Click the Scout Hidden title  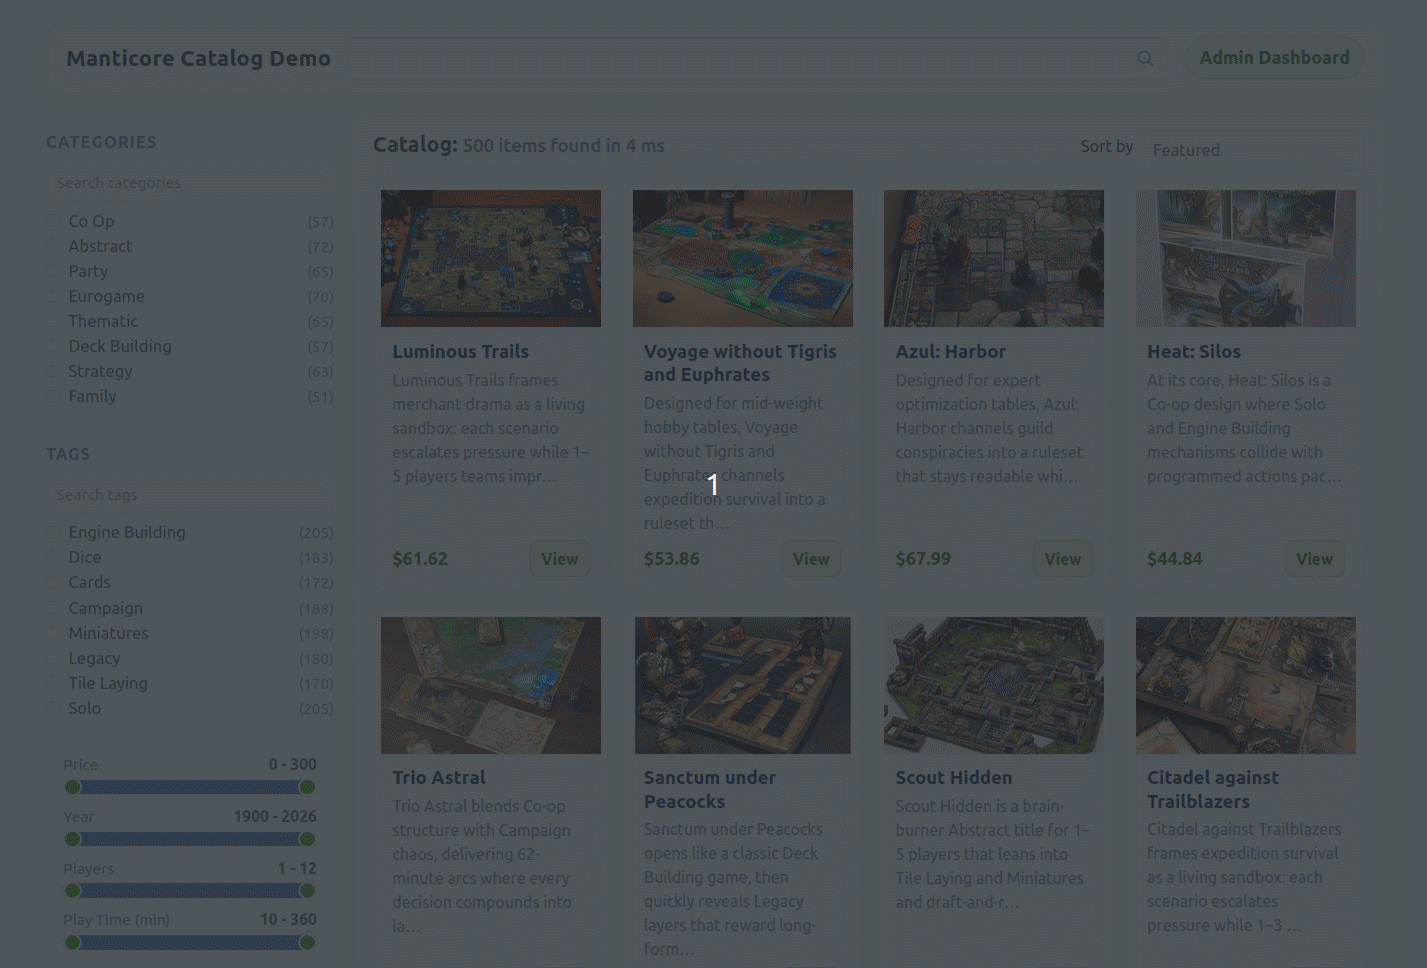(953, 777)
